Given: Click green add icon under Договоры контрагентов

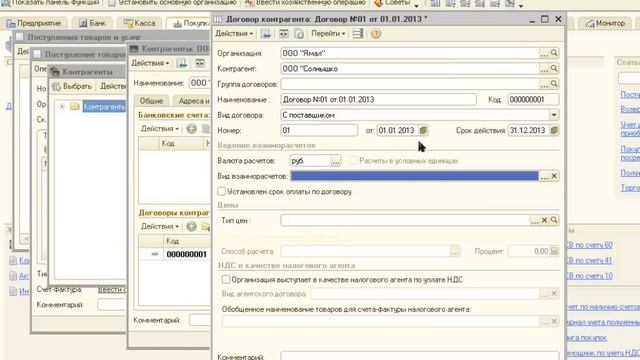Looking at the screenshot, I should [191, 226].
